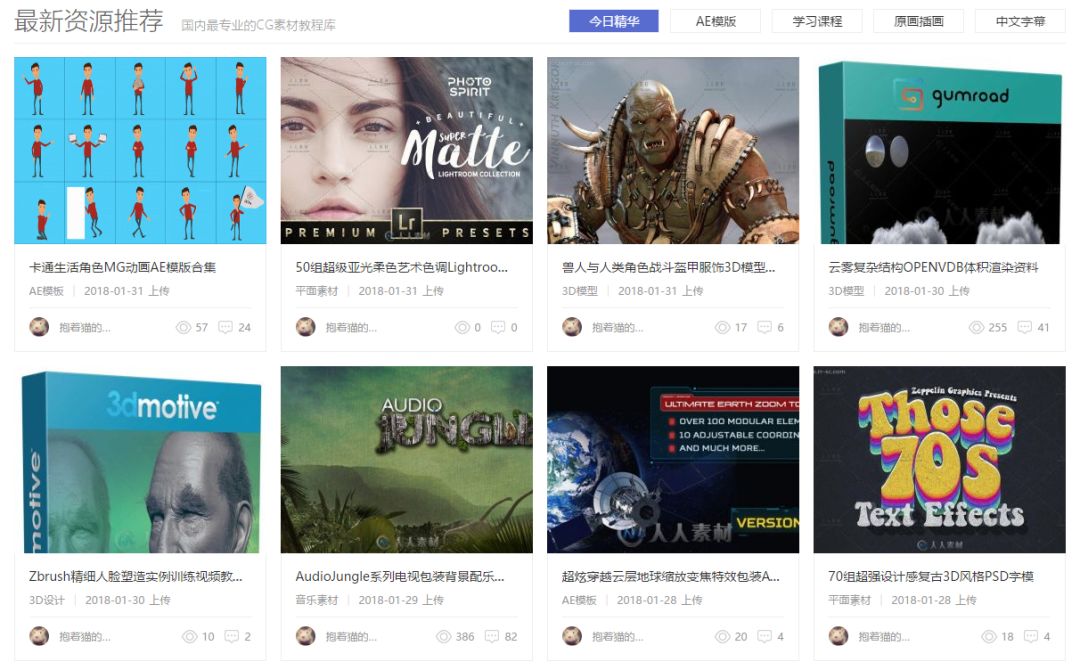The image size is (1080, 670).
Task: Click 3D模型 category under orc model card
Action: pyautogui.click(x=580, y=291)
